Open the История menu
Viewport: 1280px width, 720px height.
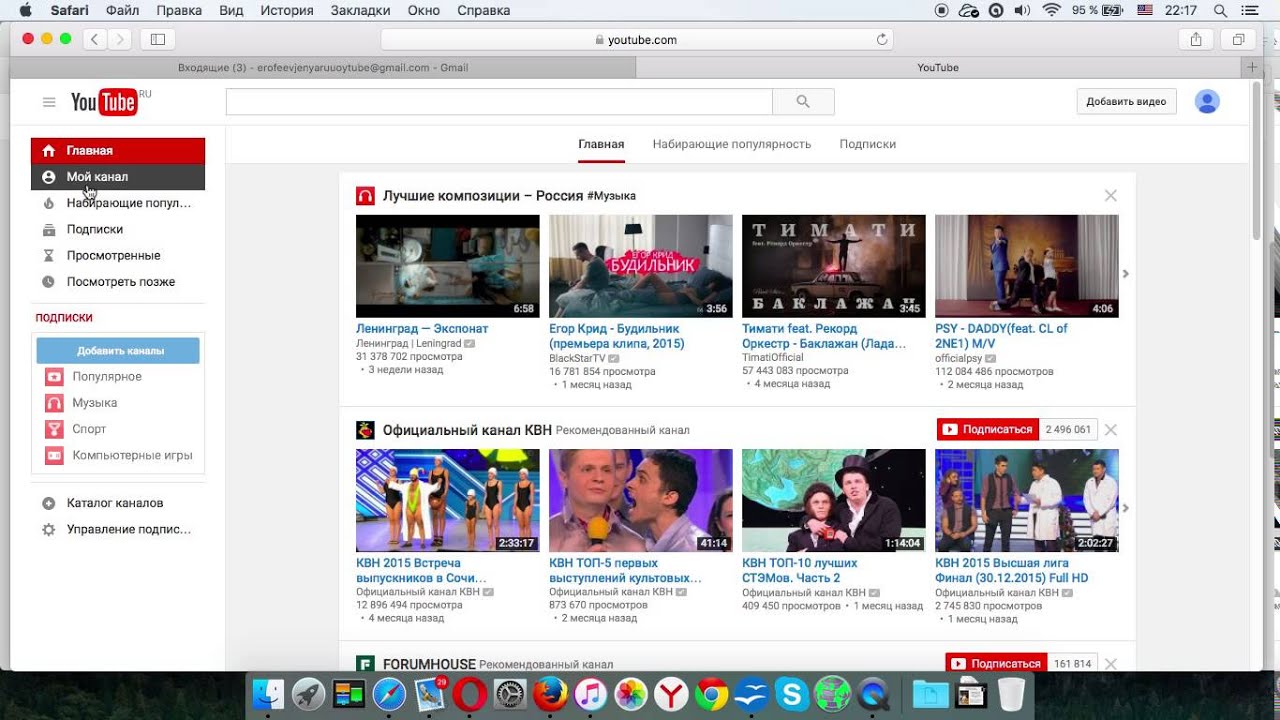[x=286, y=10]
